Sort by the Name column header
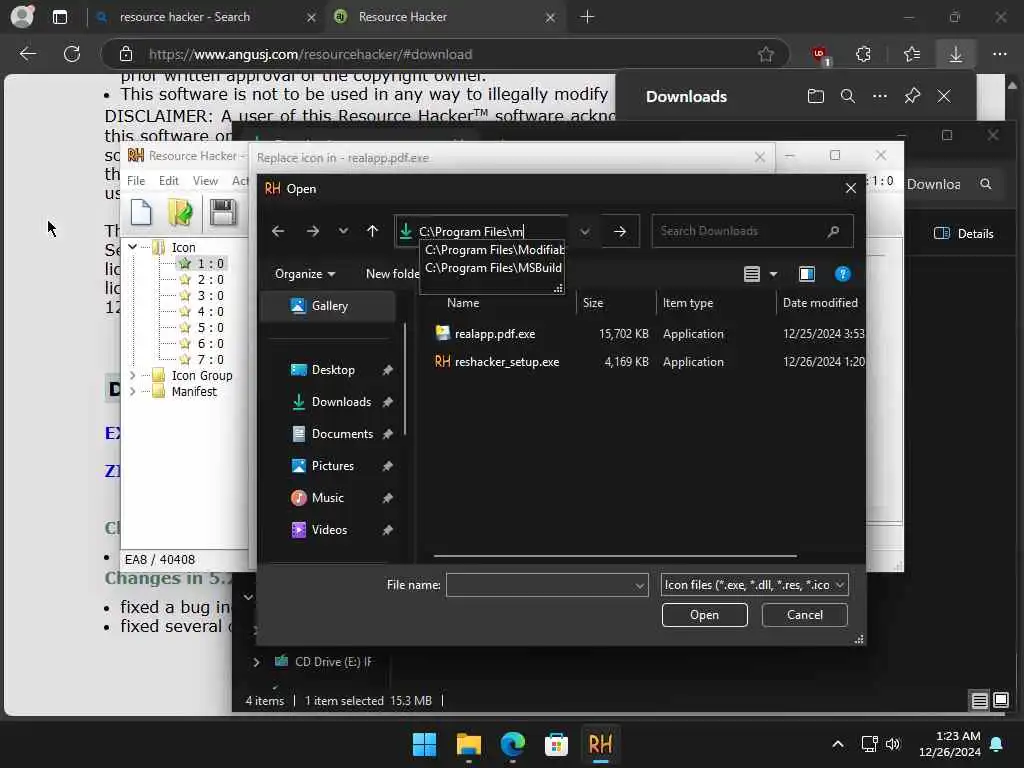The width and height of the screenshot is (1024, 768). (463, 303)
